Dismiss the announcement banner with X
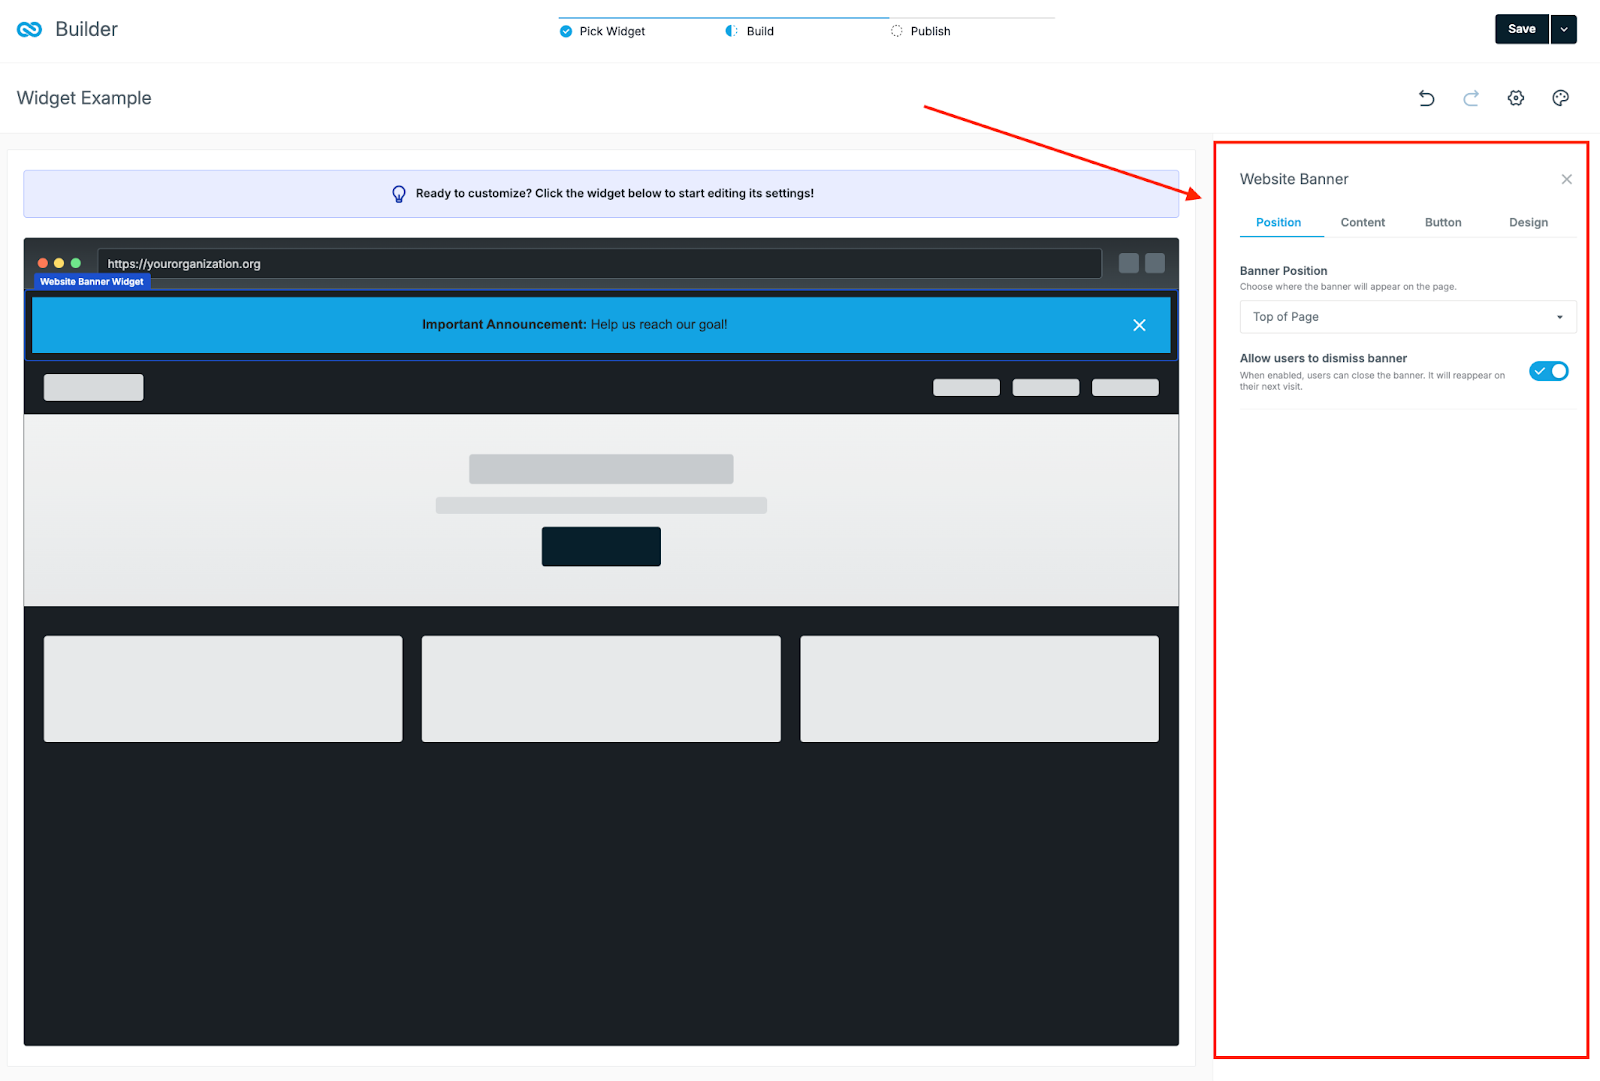 pyautogui.click(x=1139, y=325)
